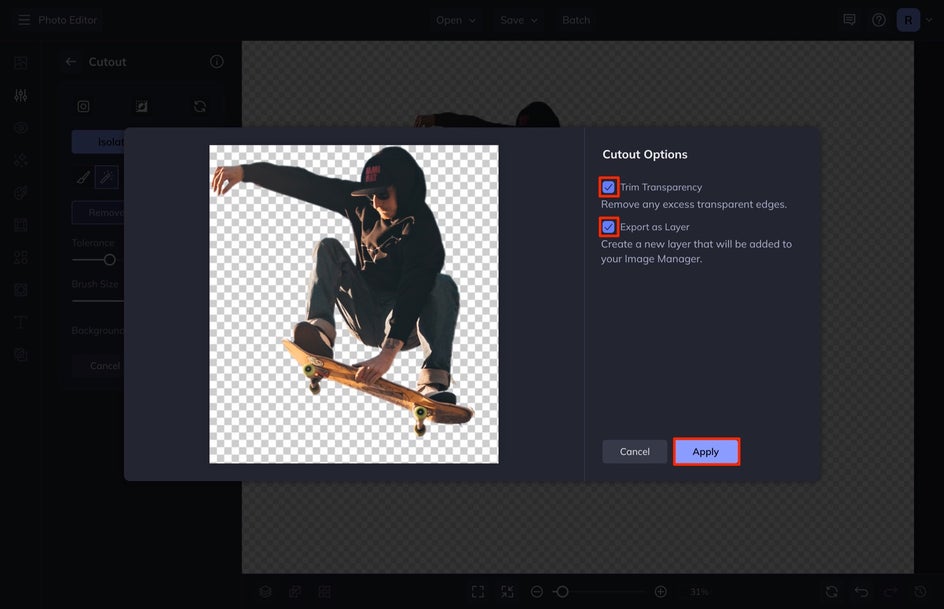Open the Graphics shapes sidebar icon
944x609 pixels.
(21, 258)
